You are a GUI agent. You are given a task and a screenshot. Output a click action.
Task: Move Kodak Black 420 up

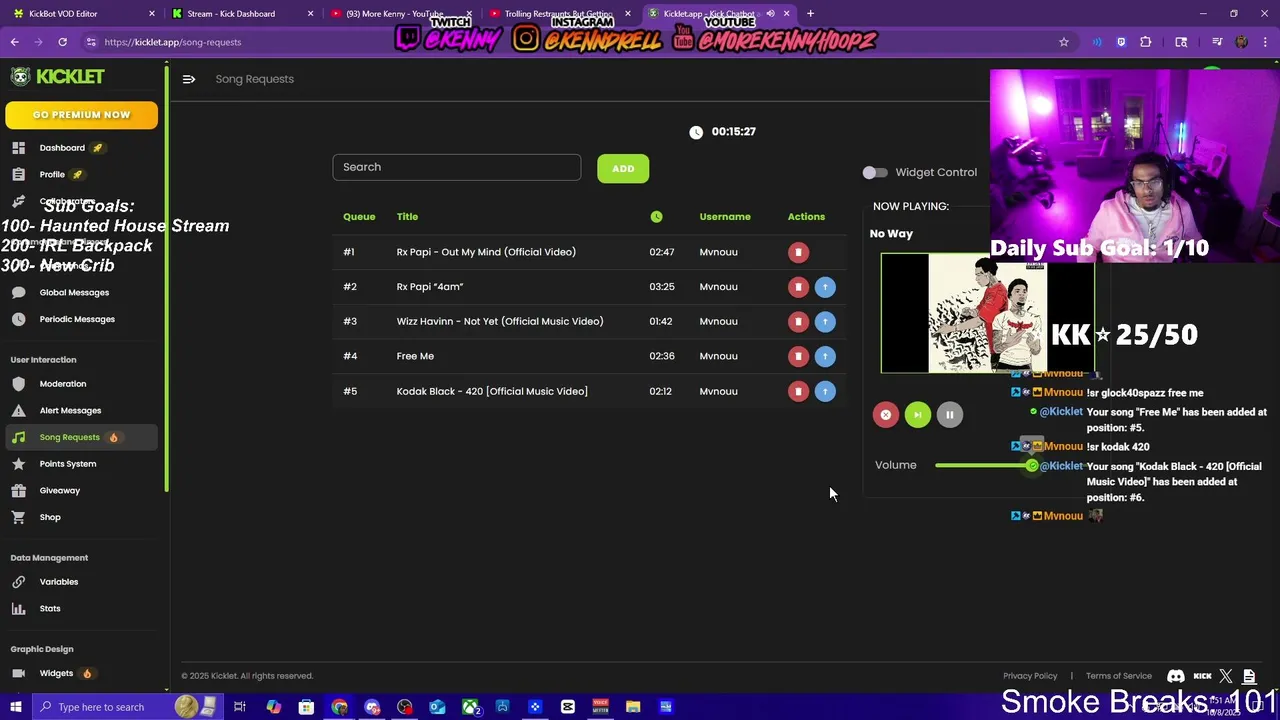click(x=825, y=391)
